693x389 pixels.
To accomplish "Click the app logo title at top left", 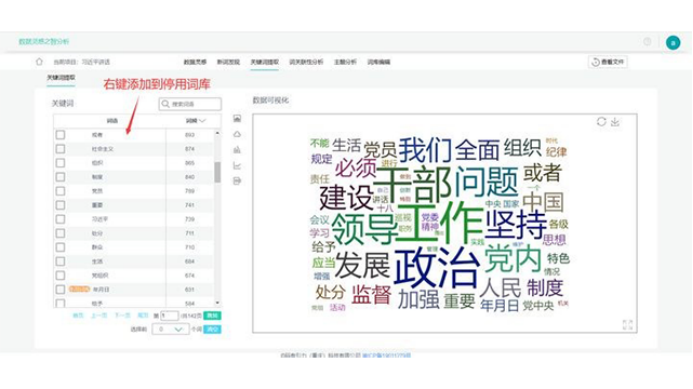I will click(x=44, y=42).
